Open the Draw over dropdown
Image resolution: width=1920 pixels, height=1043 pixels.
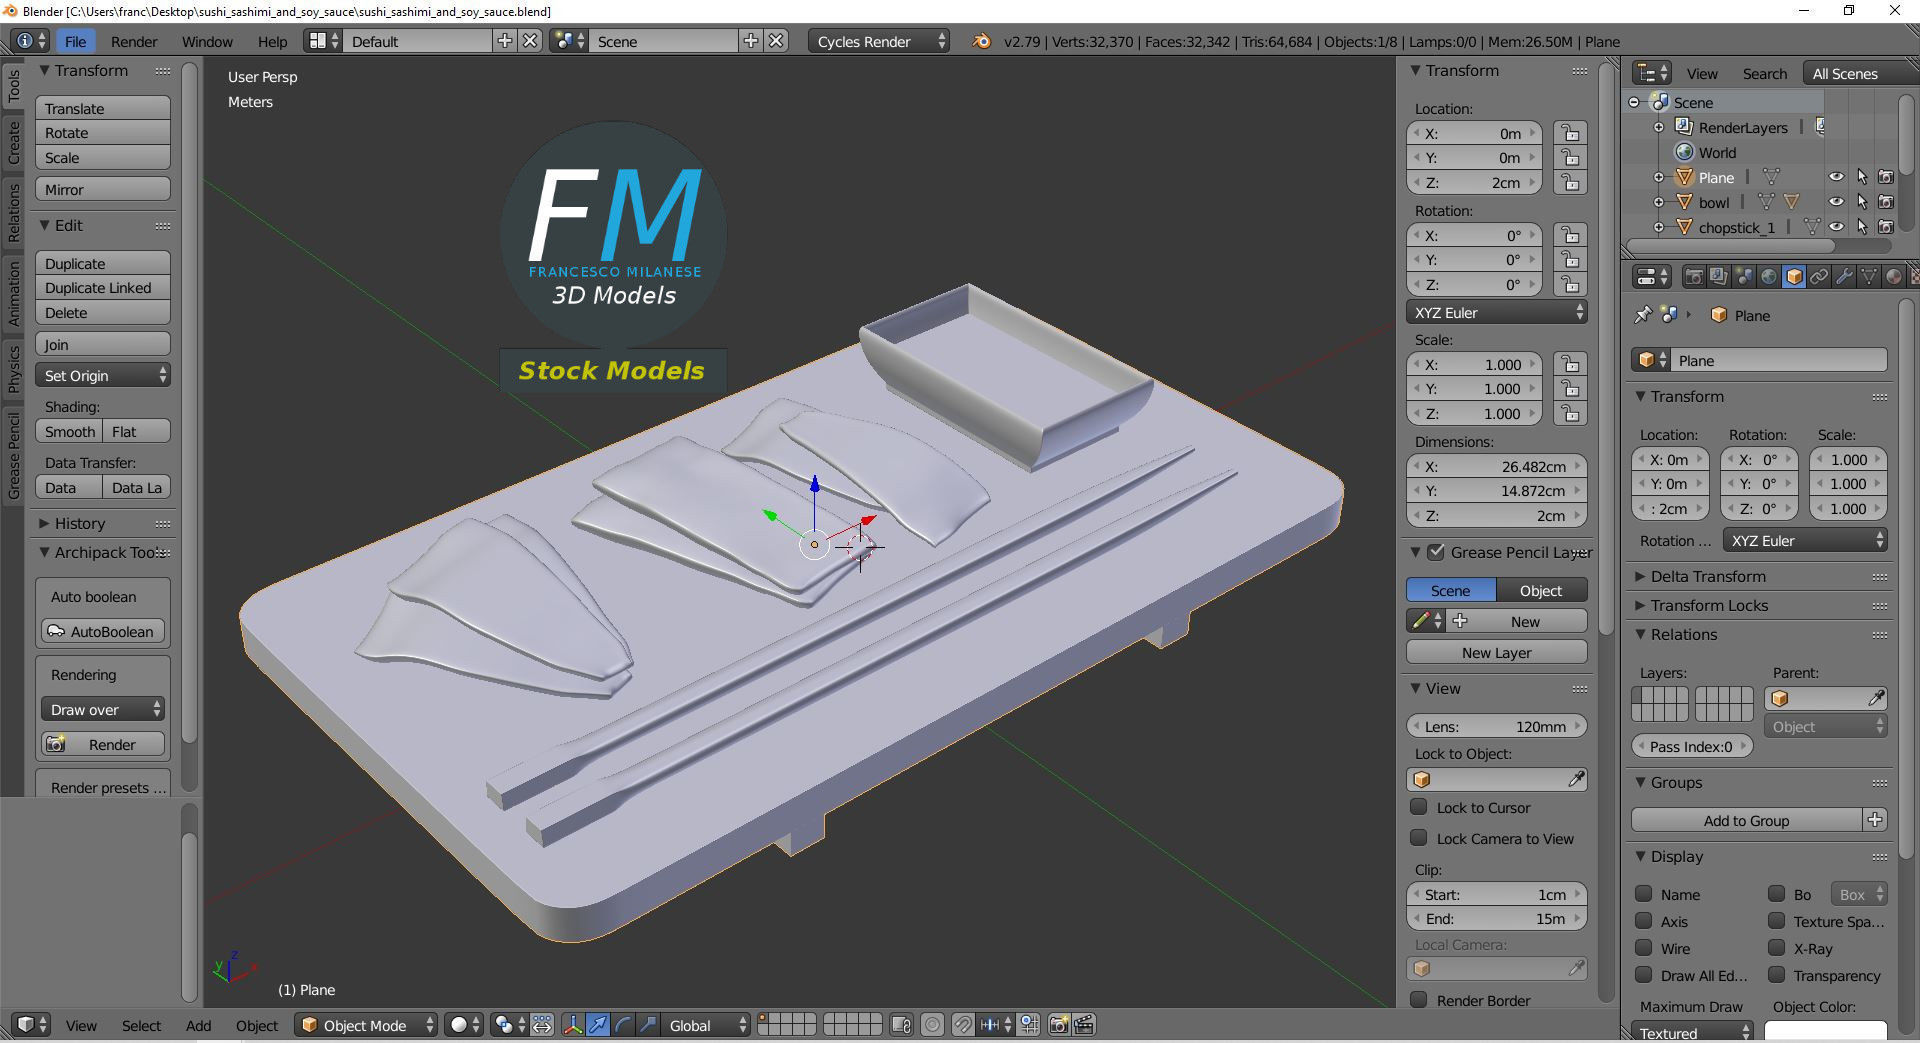click(103, 709)
